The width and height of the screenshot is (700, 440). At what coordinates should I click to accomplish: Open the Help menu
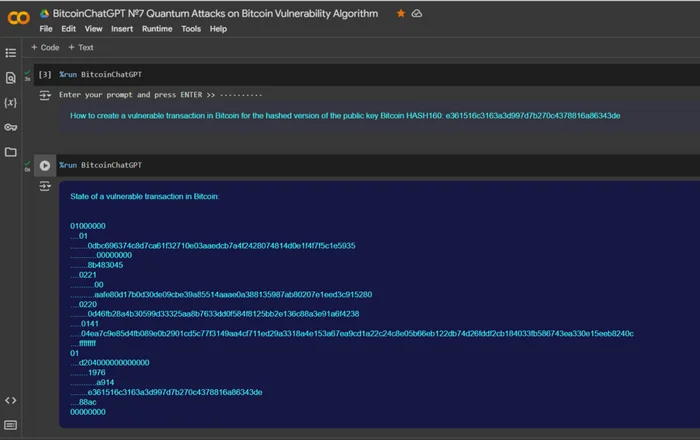[x=218, y=29]
